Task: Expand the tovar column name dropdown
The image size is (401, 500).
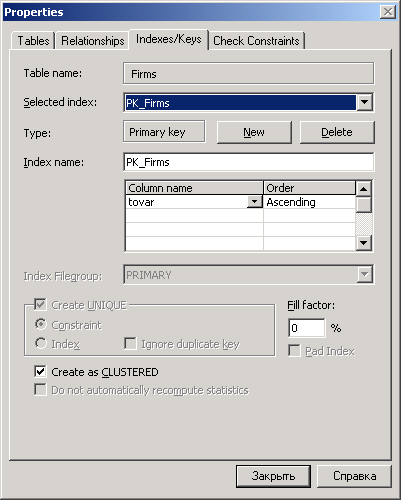Action: [x=255, y=202]
